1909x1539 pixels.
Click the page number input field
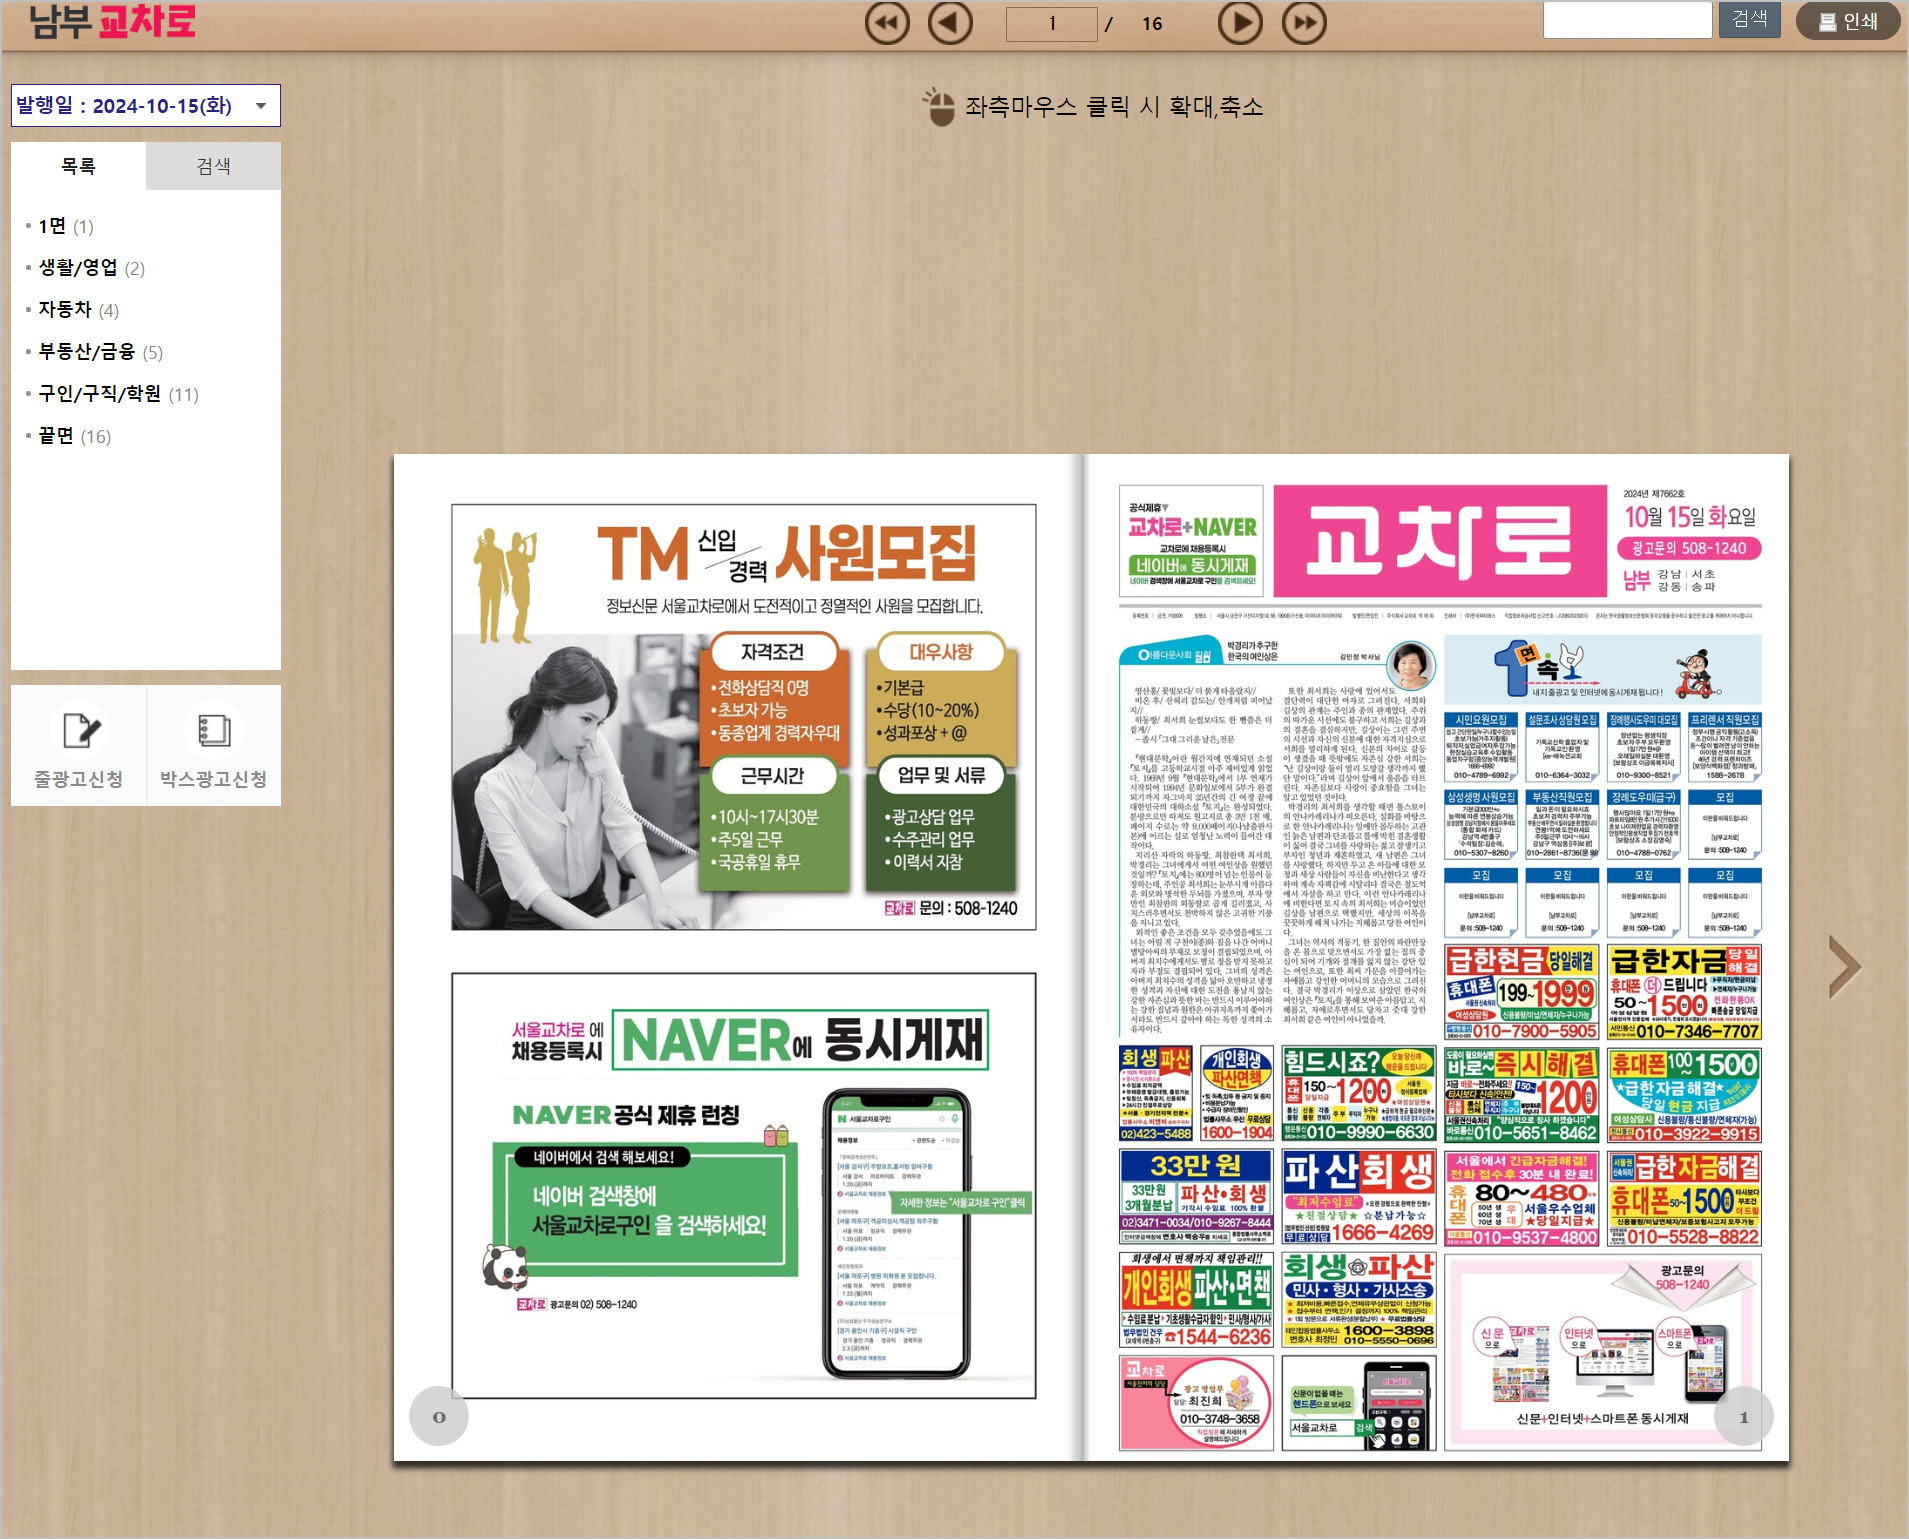click(x=1052, y=23)
